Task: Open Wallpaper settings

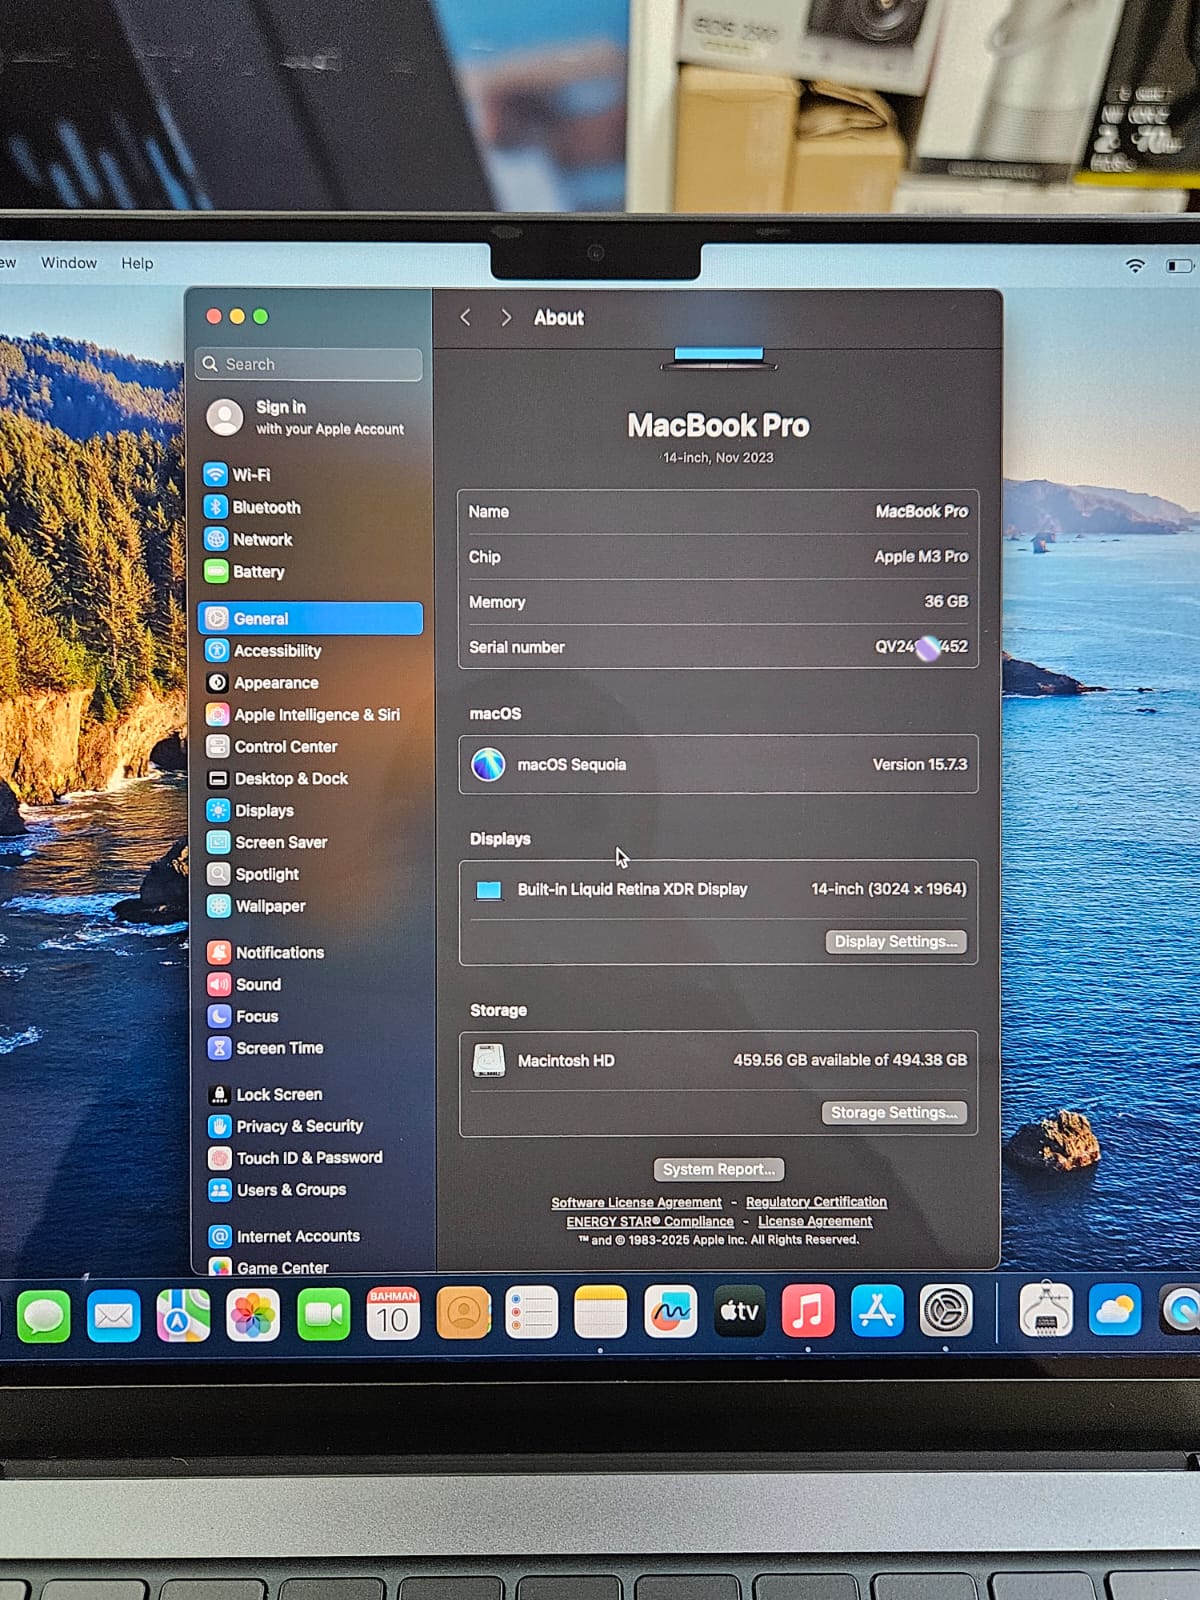Action: pos(257,906)
